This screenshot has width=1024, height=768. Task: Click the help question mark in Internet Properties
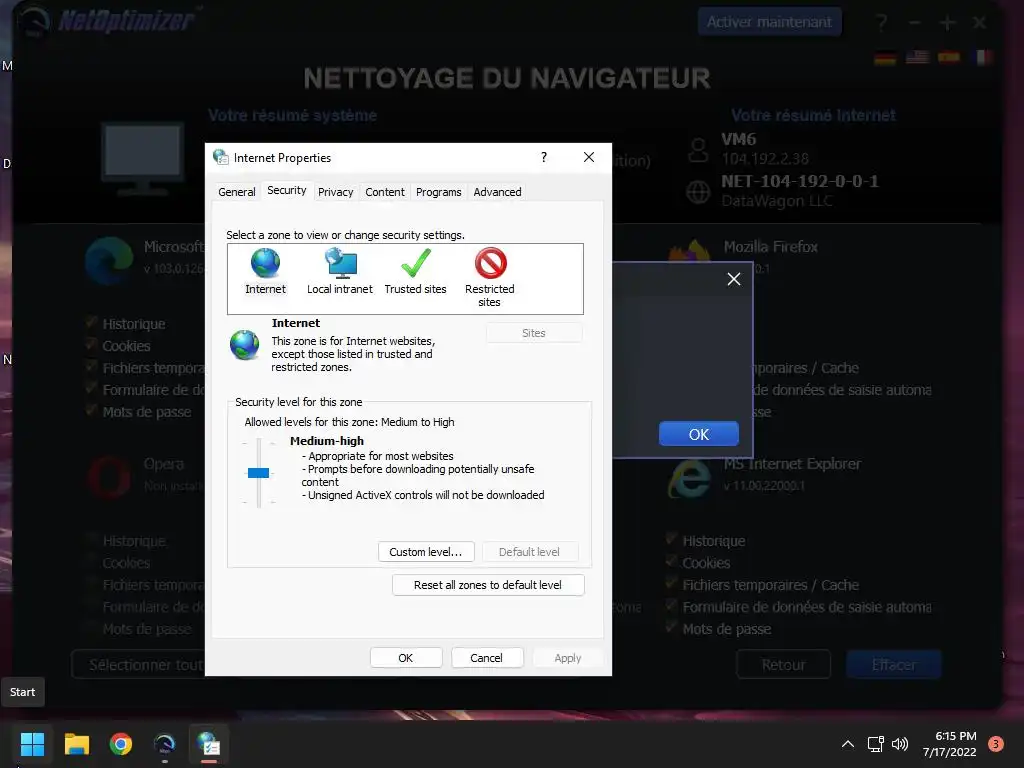pos(544,157)
